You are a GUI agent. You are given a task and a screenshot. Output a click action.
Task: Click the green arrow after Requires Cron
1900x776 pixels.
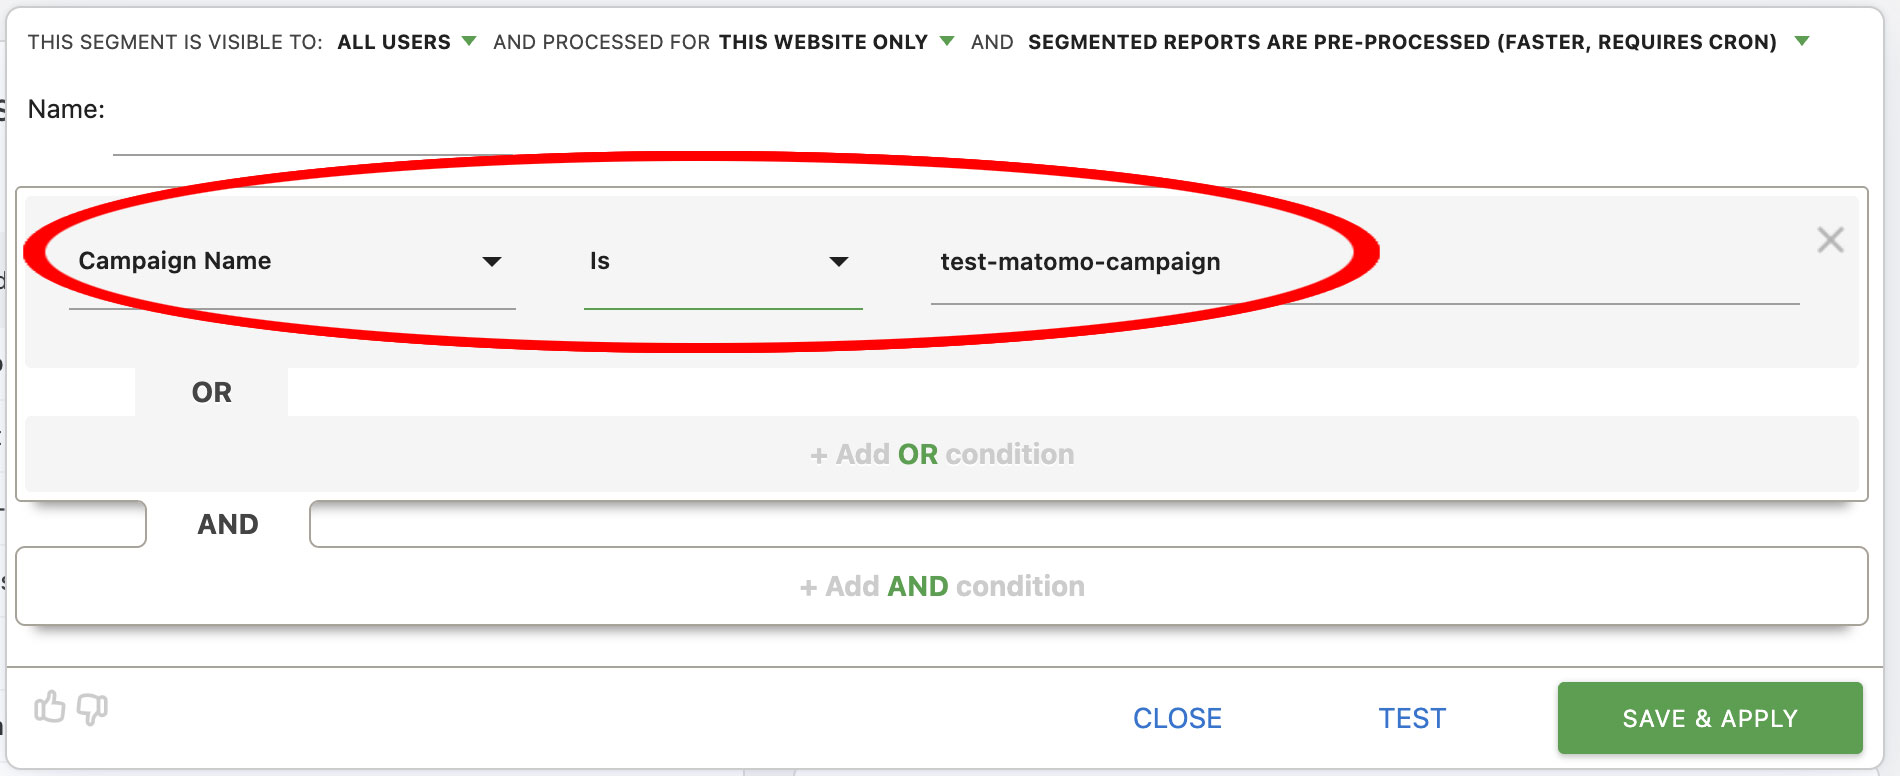[1802, 41]
